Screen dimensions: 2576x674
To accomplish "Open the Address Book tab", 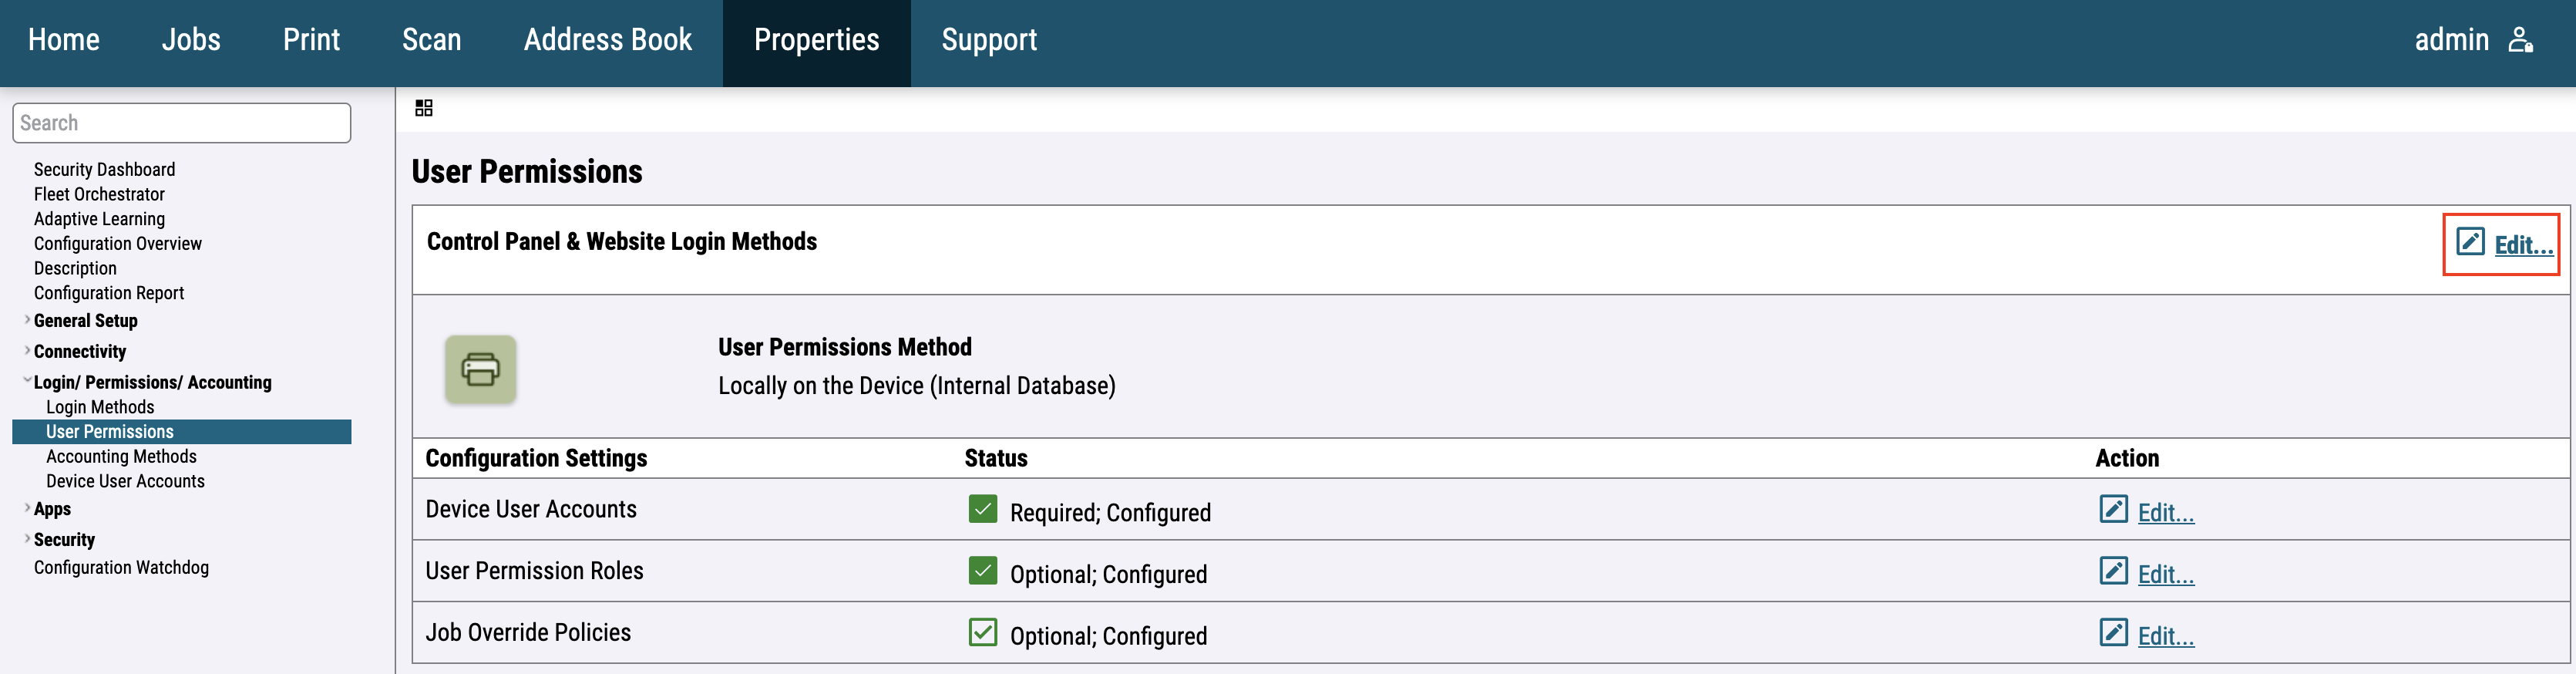I will click(x=607, y=40).
